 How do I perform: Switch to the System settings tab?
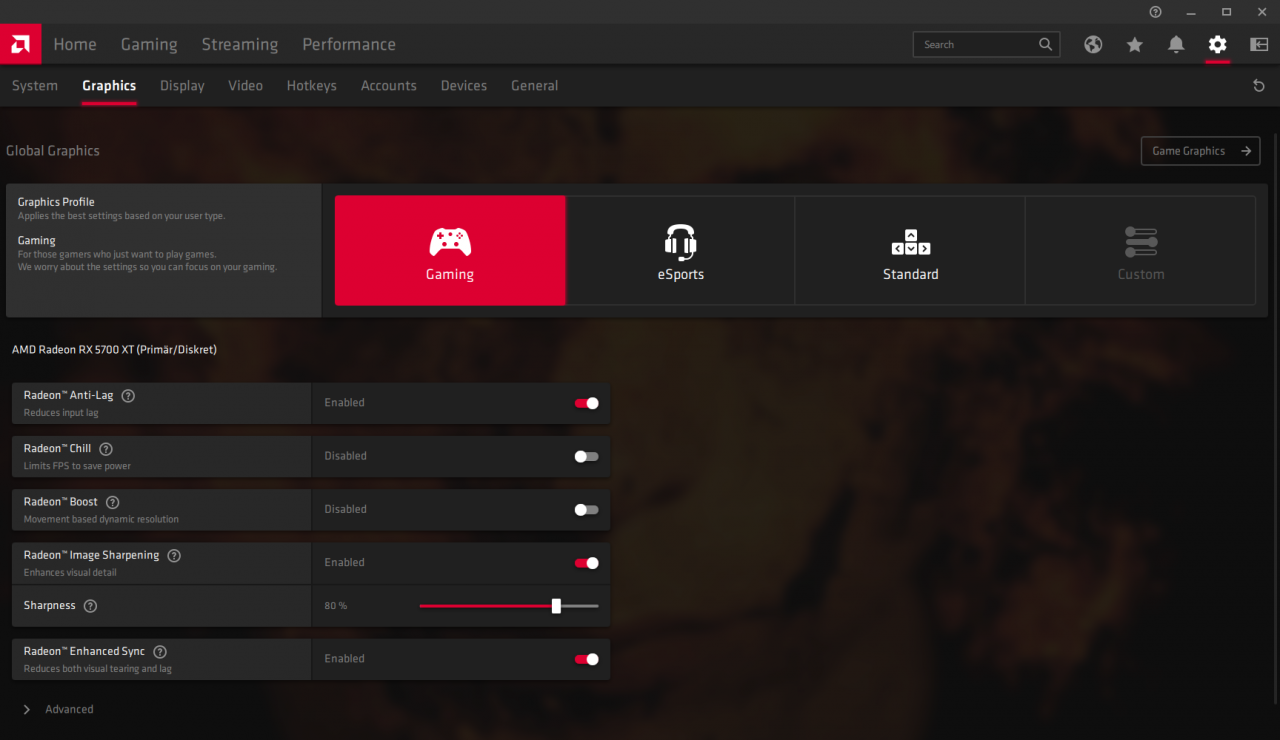pos(35,86)
